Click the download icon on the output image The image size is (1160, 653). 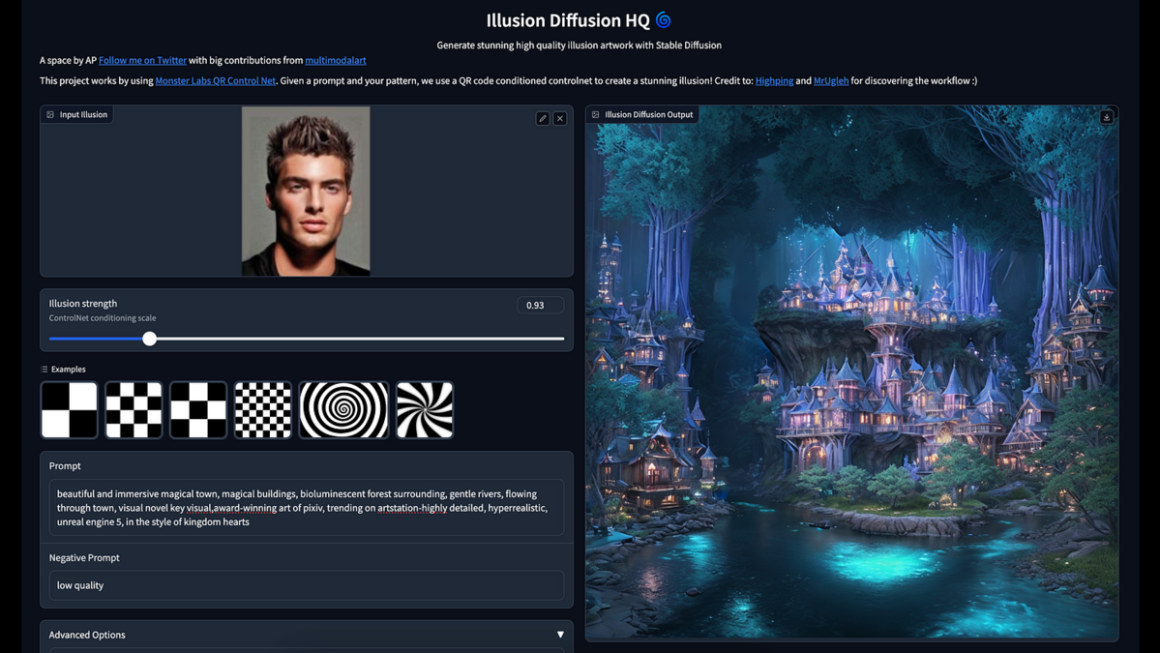click(1106, 116)
